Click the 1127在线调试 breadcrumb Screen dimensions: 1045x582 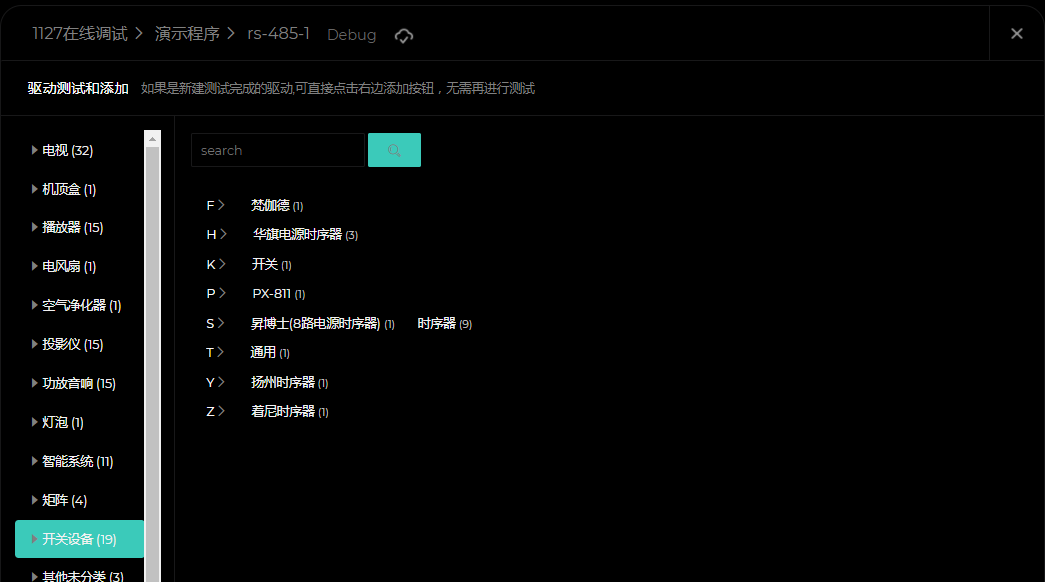point(80,34)
